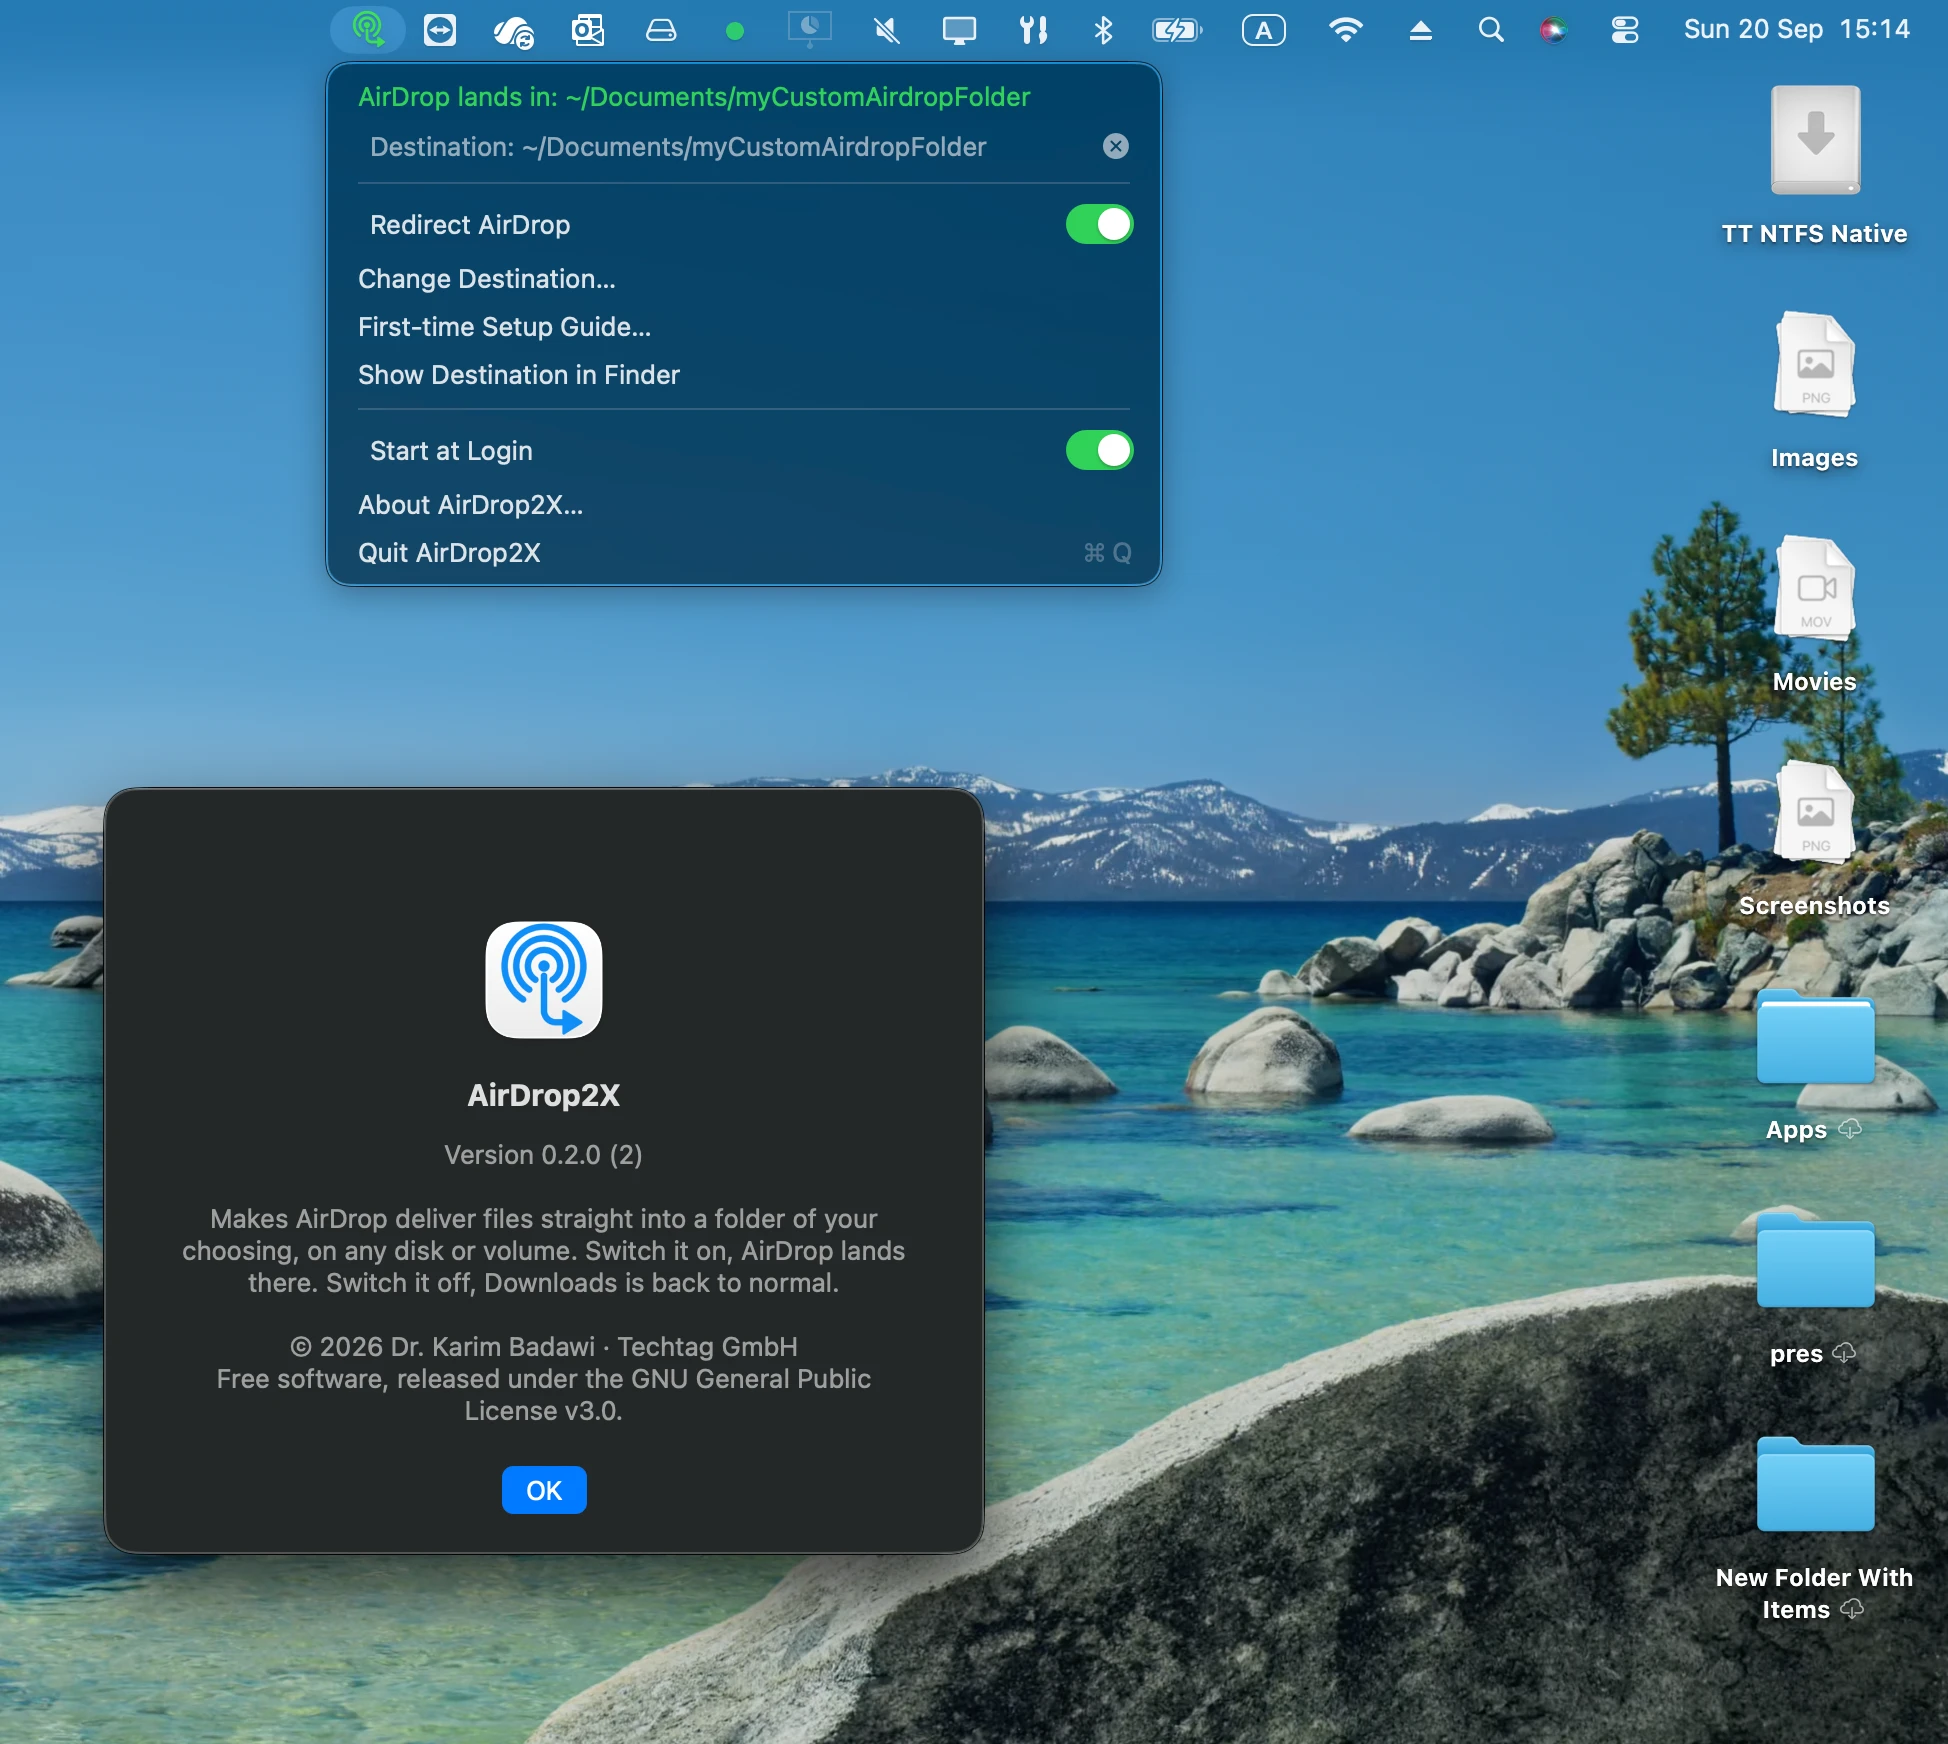The width and height of the screenshot is (1948, 1744).
Task: Click the iCloud download badge next to Apps
Action: [1850, 1129]
